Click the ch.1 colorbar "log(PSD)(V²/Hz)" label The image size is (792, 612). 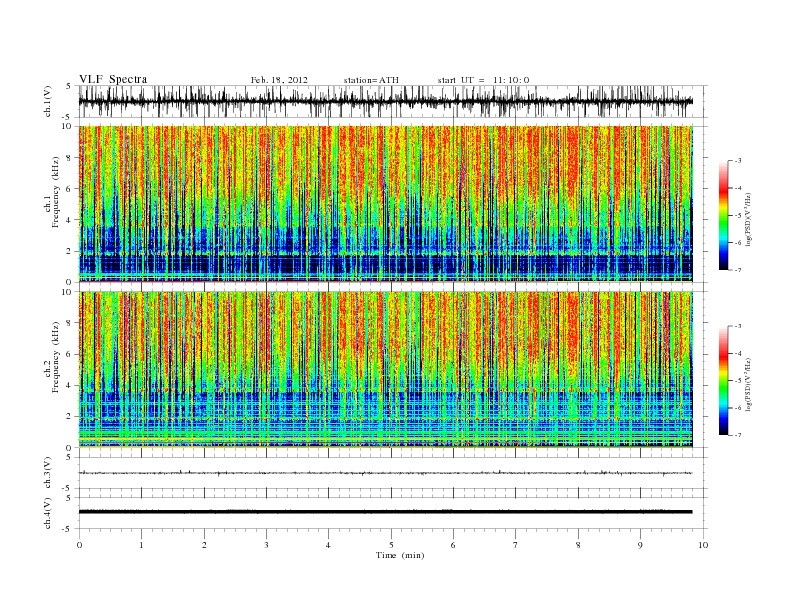tap(748, 218)
